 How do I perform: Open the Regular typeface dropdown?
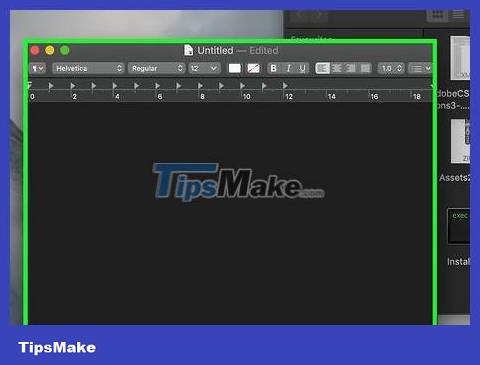click(x=156, y=68)
